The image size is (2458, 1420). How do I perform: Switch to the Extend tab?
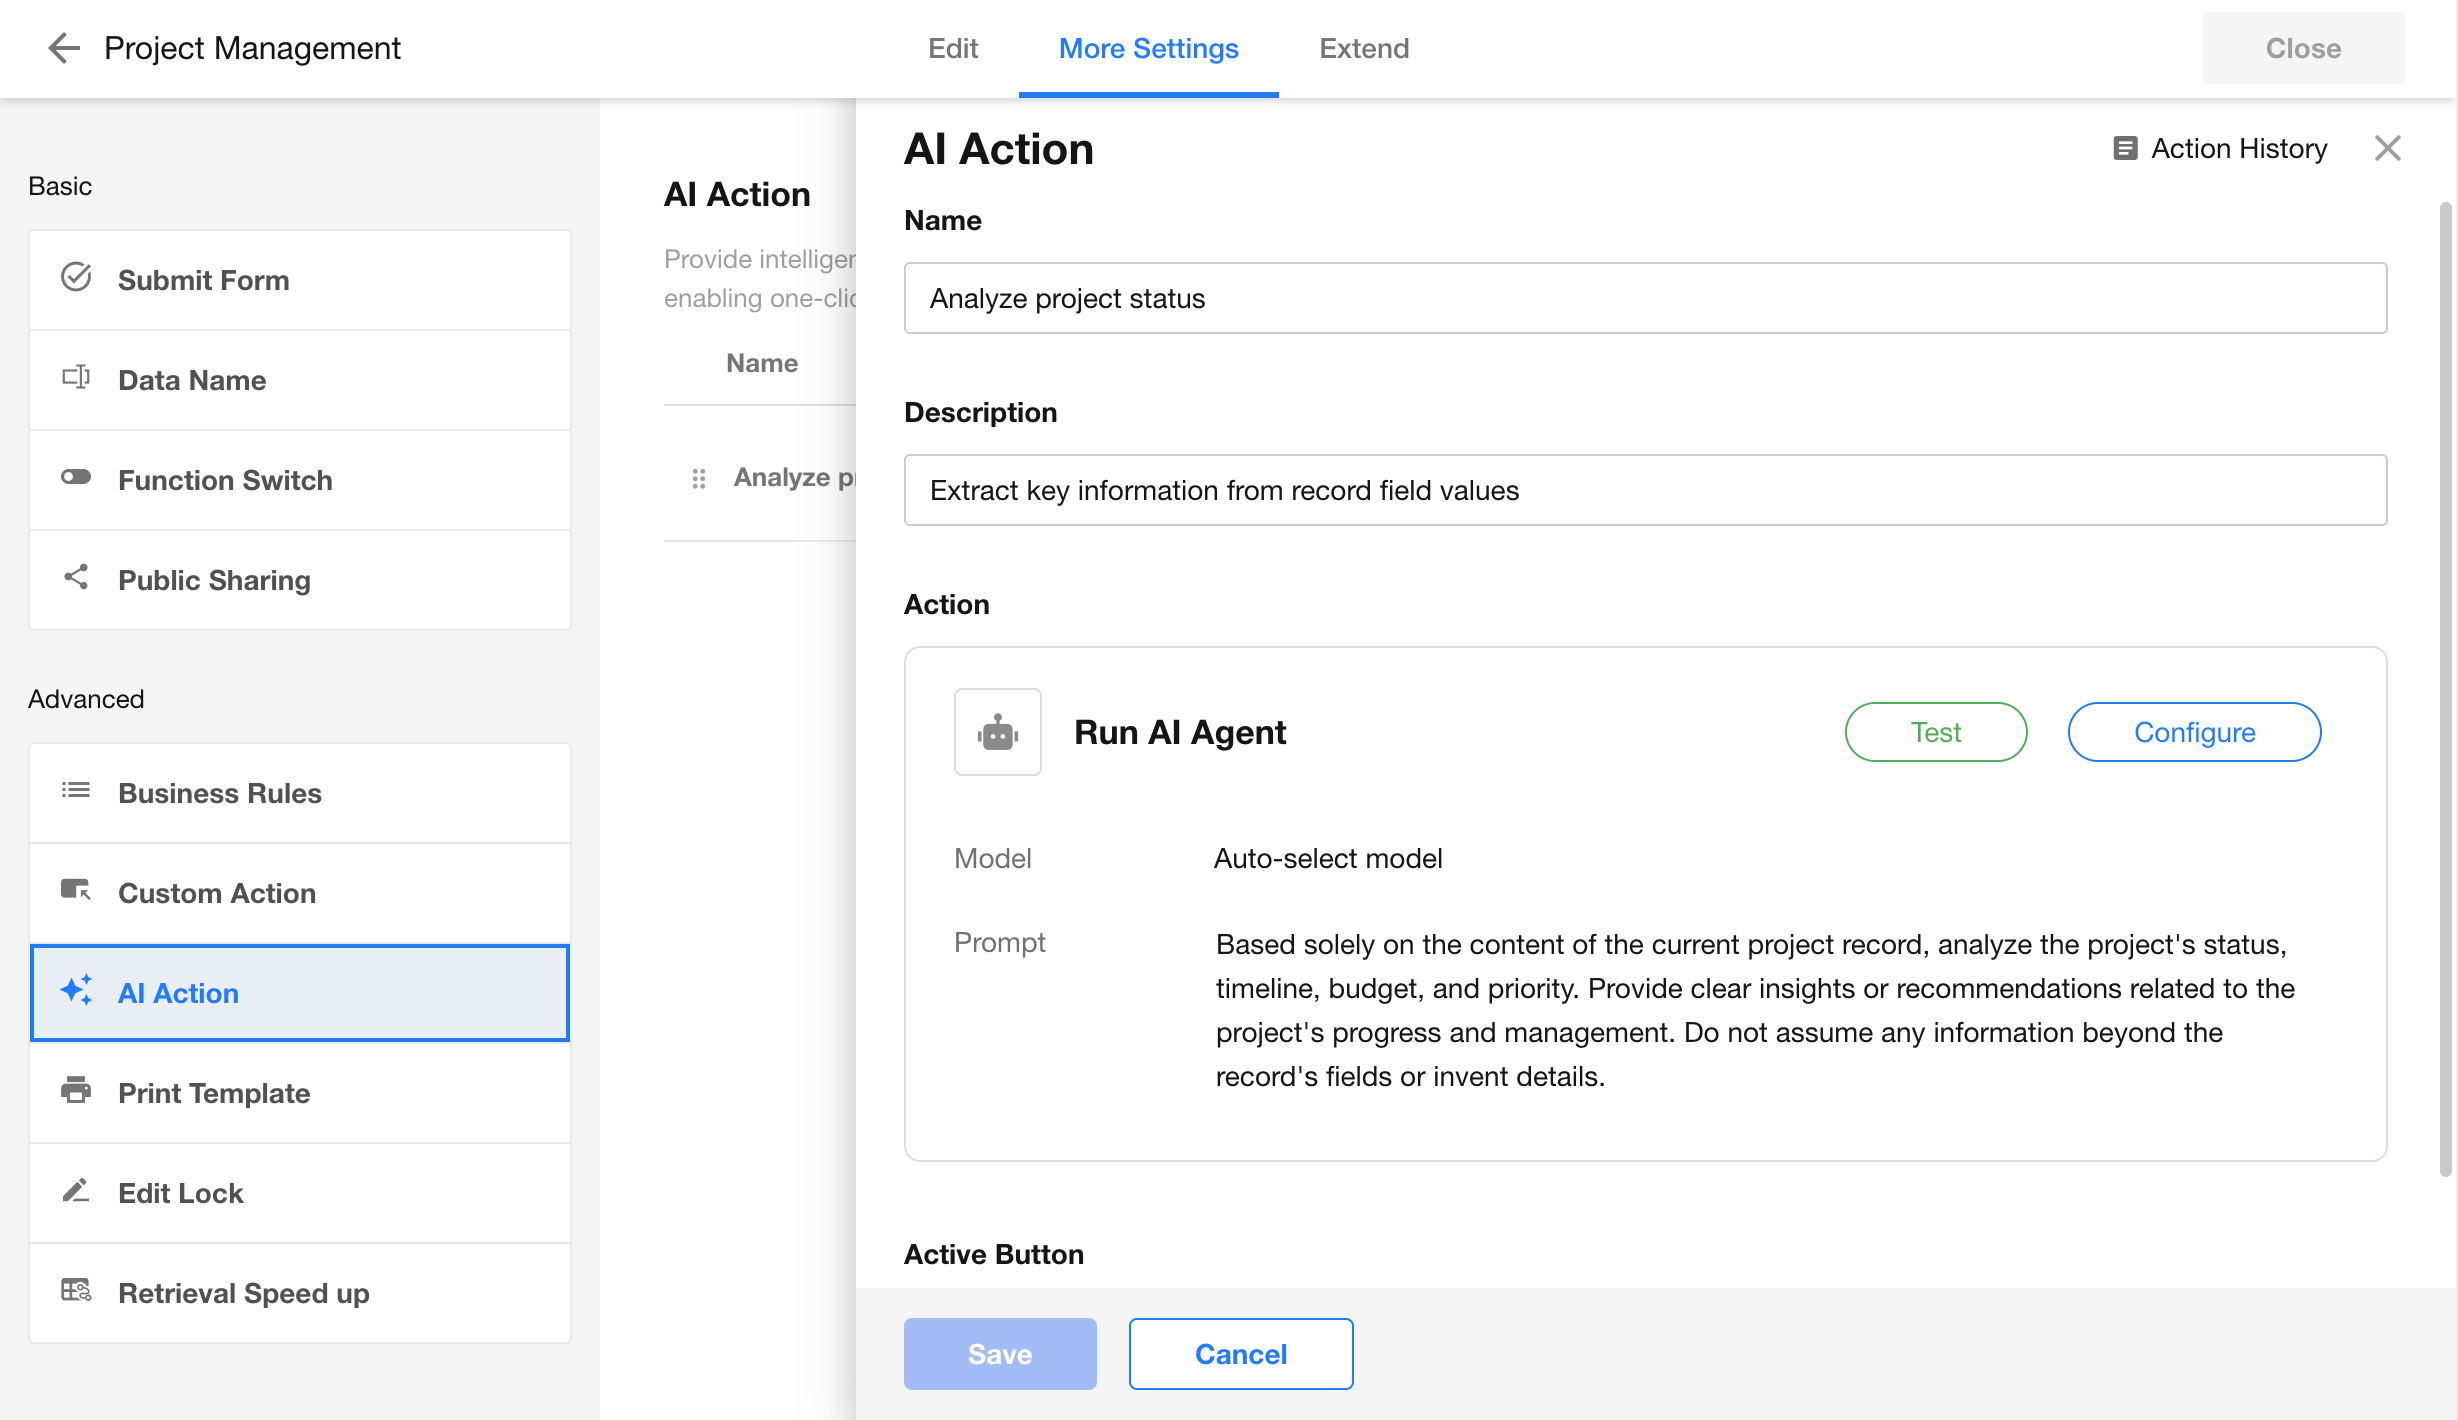tap(1363, 48)
